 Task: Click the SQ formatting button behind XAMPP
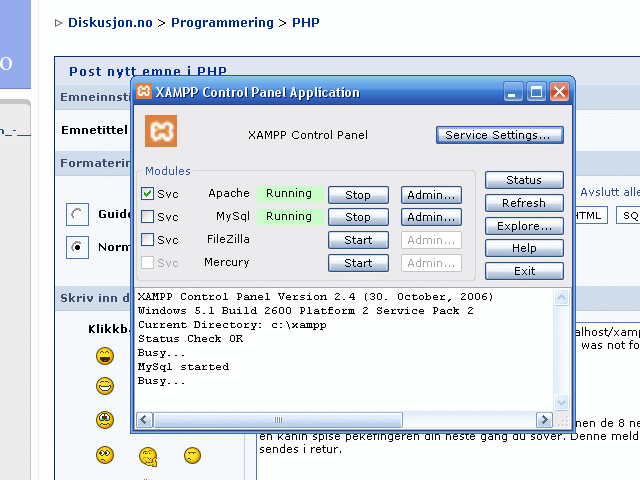pos(628,215)
